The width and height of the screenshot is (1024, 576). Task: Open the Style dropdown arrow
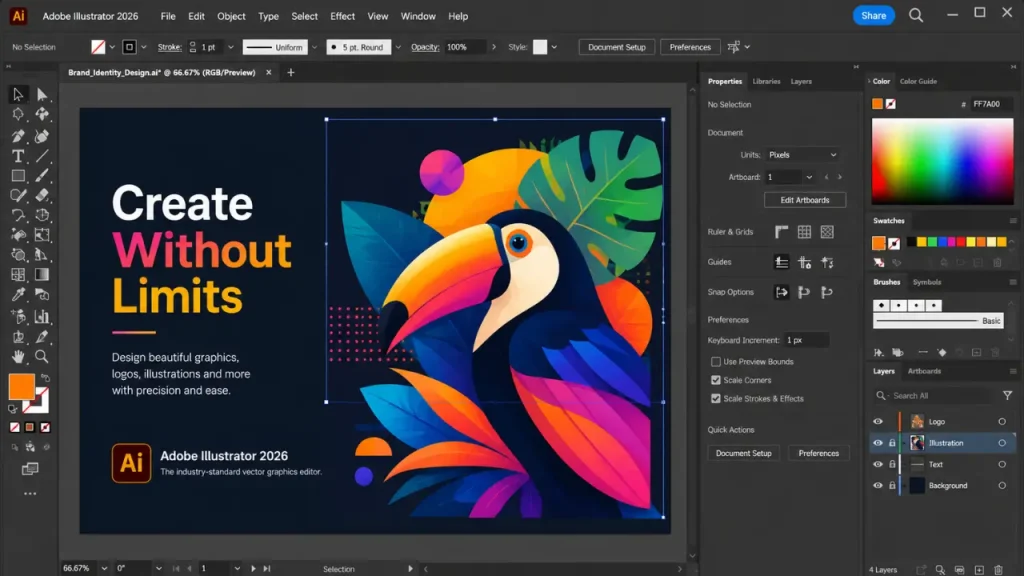pos(554,47)
